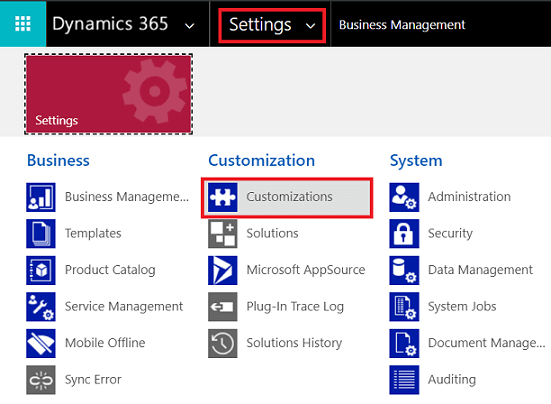This screenshot has width=551, height=404.
Task: Click the Data Management icon
Action: (x=404, y=270)
